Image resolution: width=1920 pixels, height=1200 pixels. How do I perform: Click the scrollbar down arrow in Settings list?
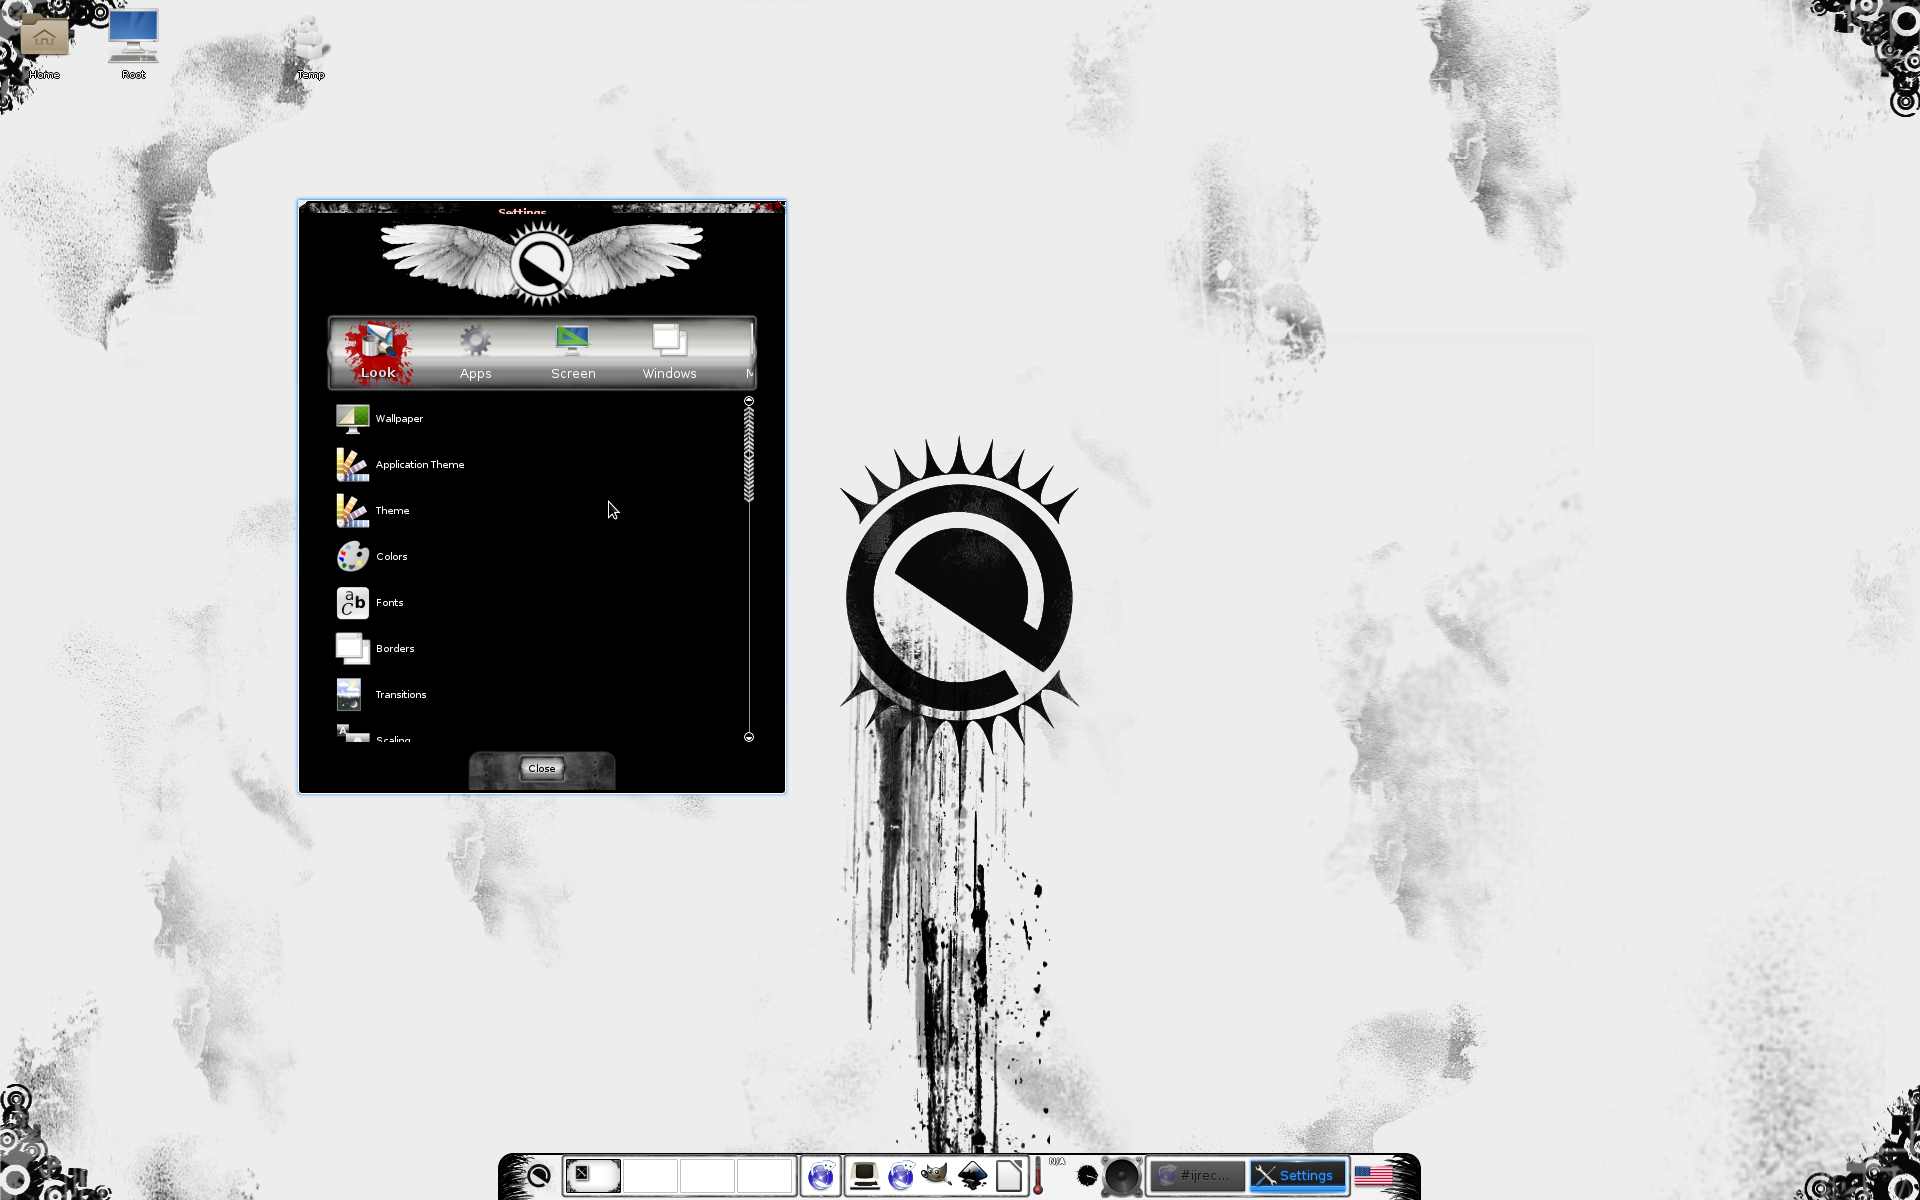749,737
